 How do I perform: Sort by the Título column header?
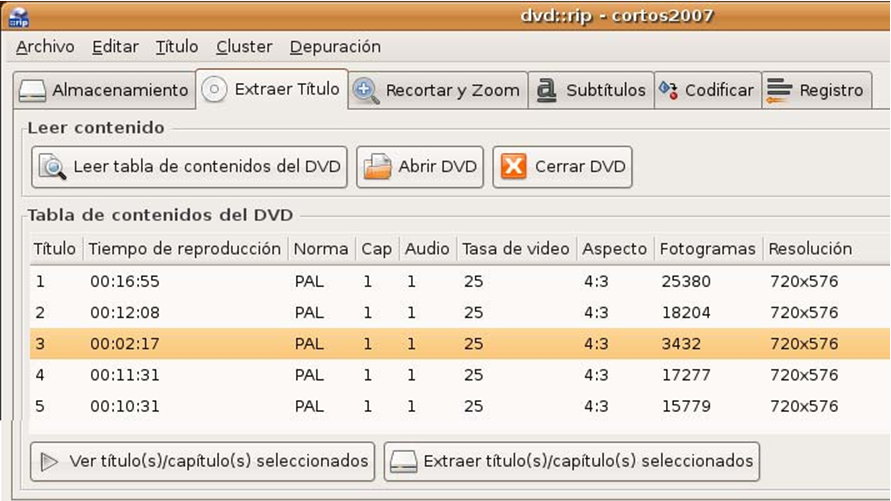(x=56, y=249)
